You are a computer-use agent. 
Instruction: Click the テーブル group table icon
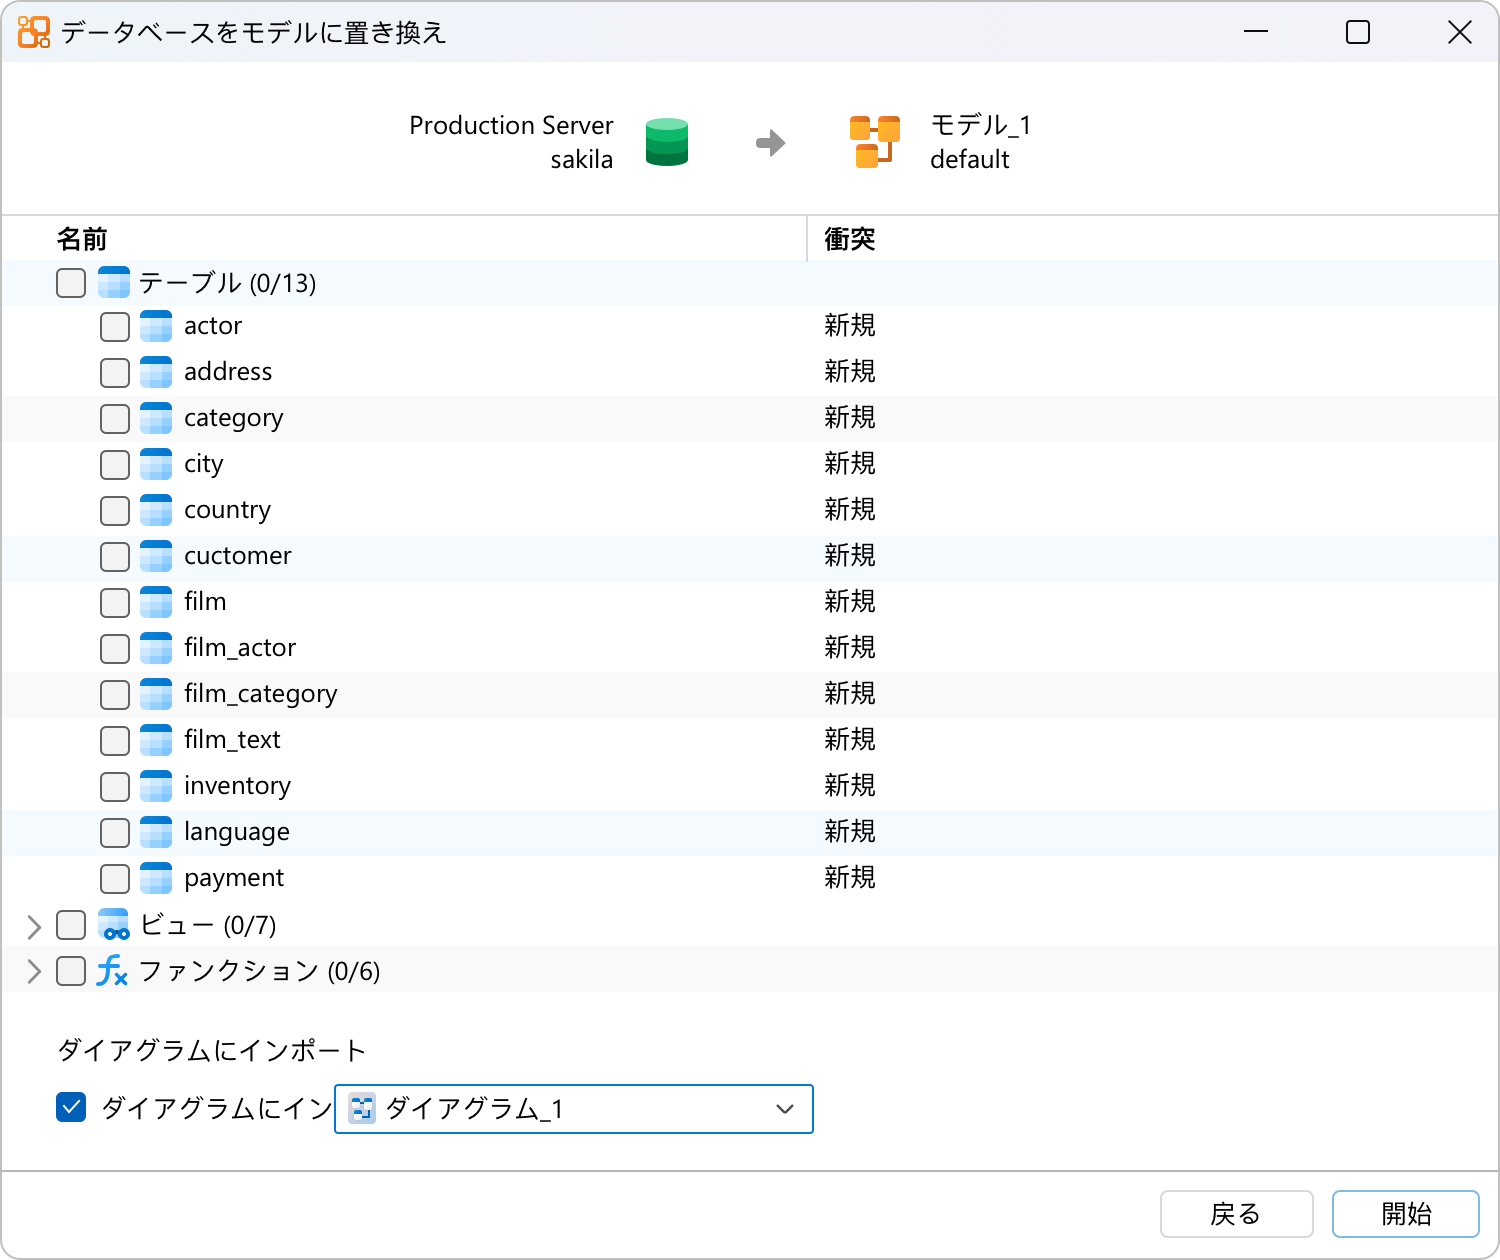tap(114, 283)
